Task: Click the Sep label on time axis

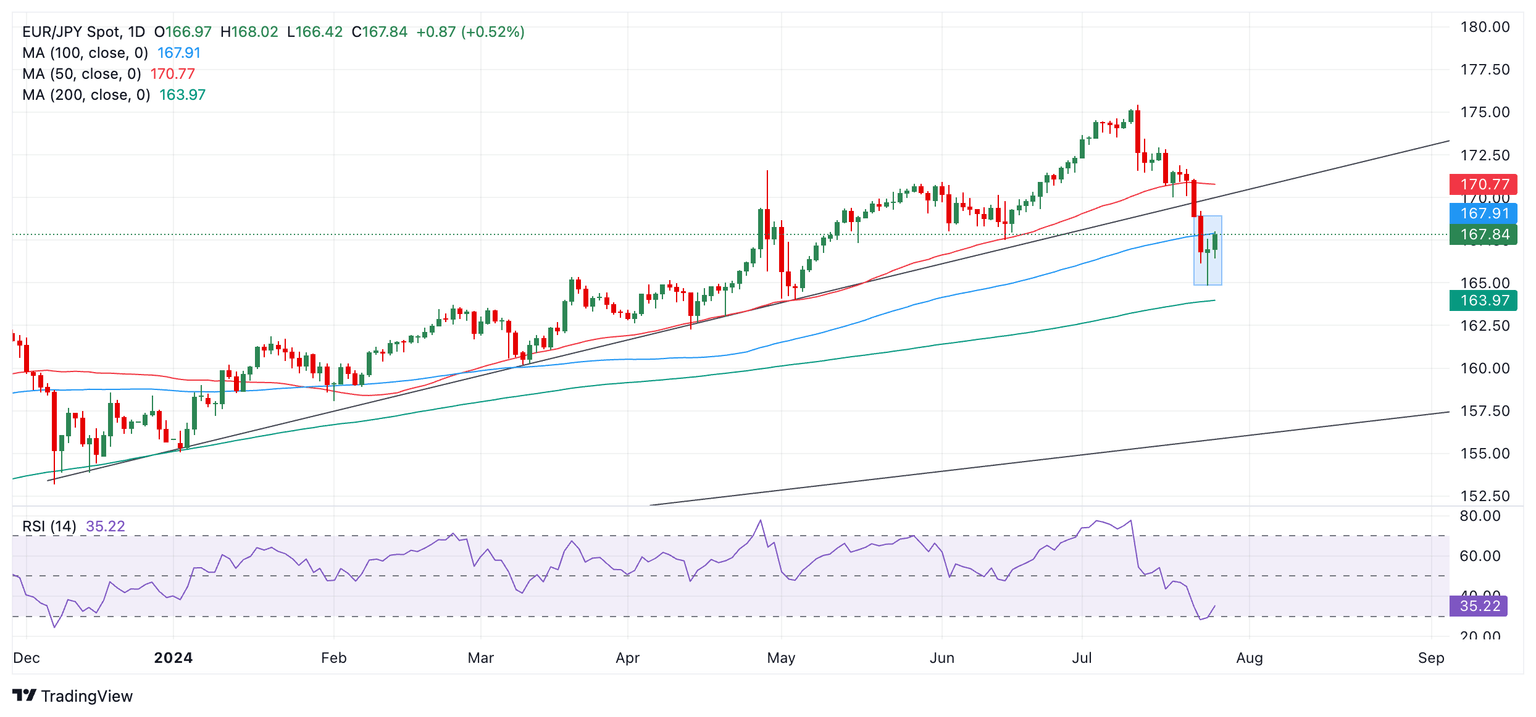Action: coord(1431,659)
